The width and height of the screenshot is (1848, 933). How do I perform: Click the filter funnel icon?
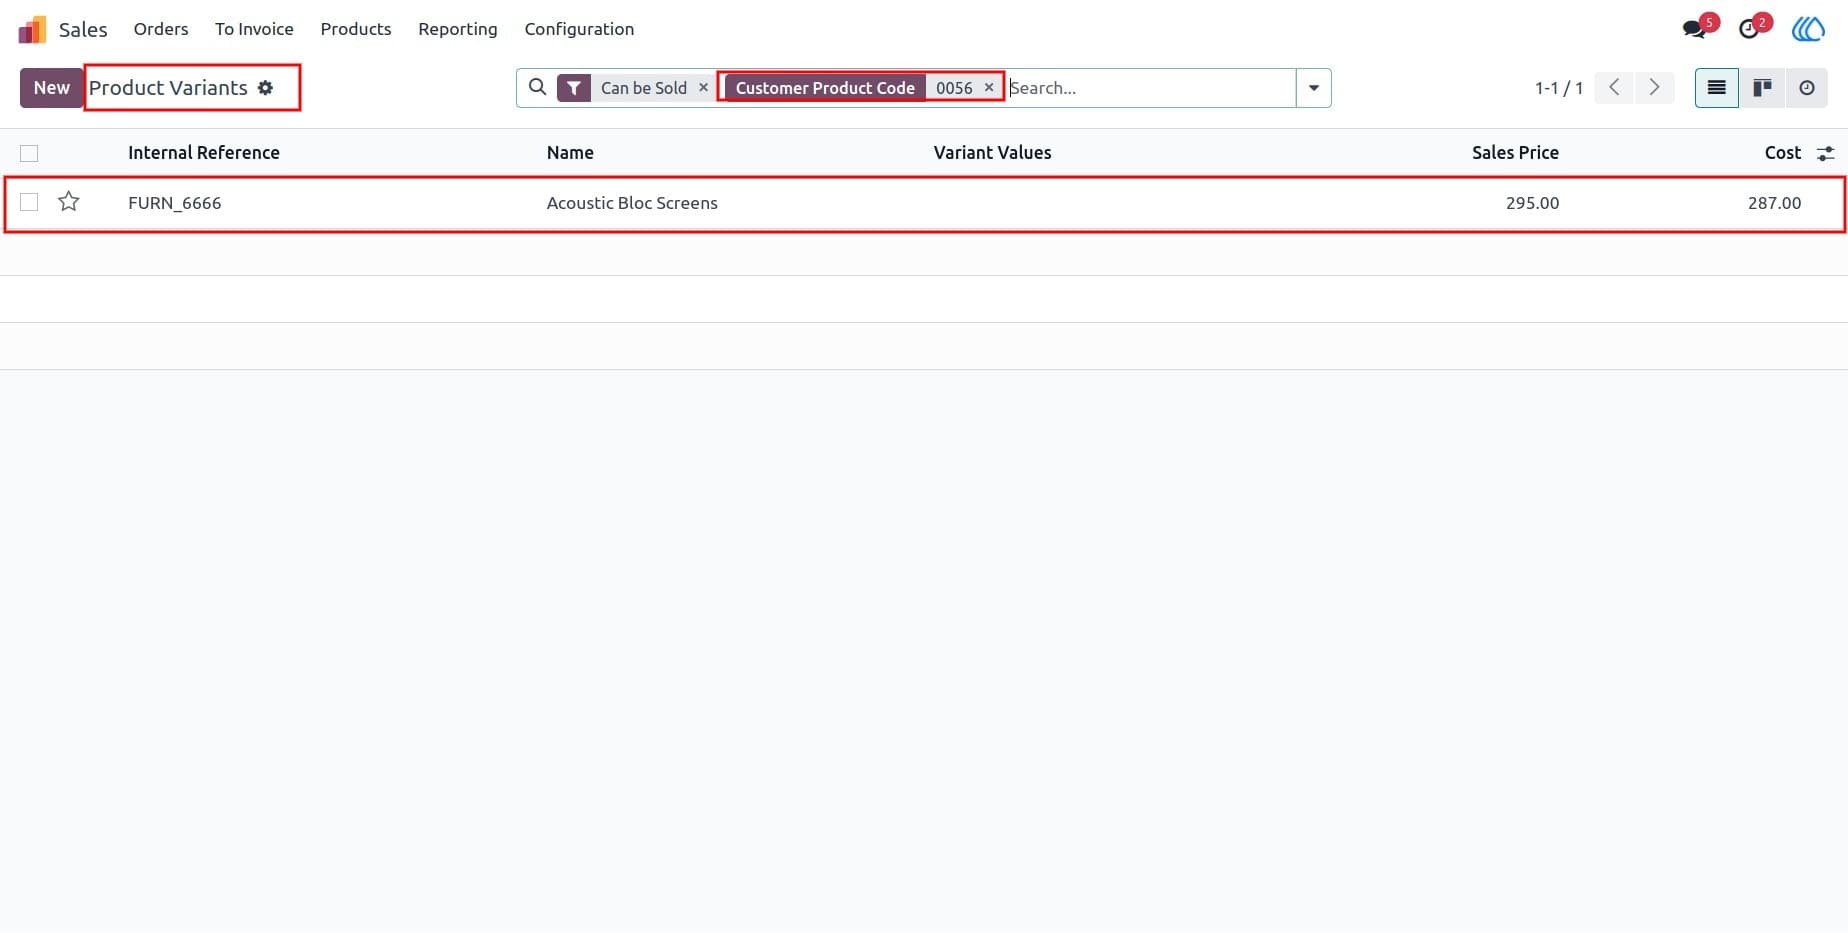click(x=574, y=88)
